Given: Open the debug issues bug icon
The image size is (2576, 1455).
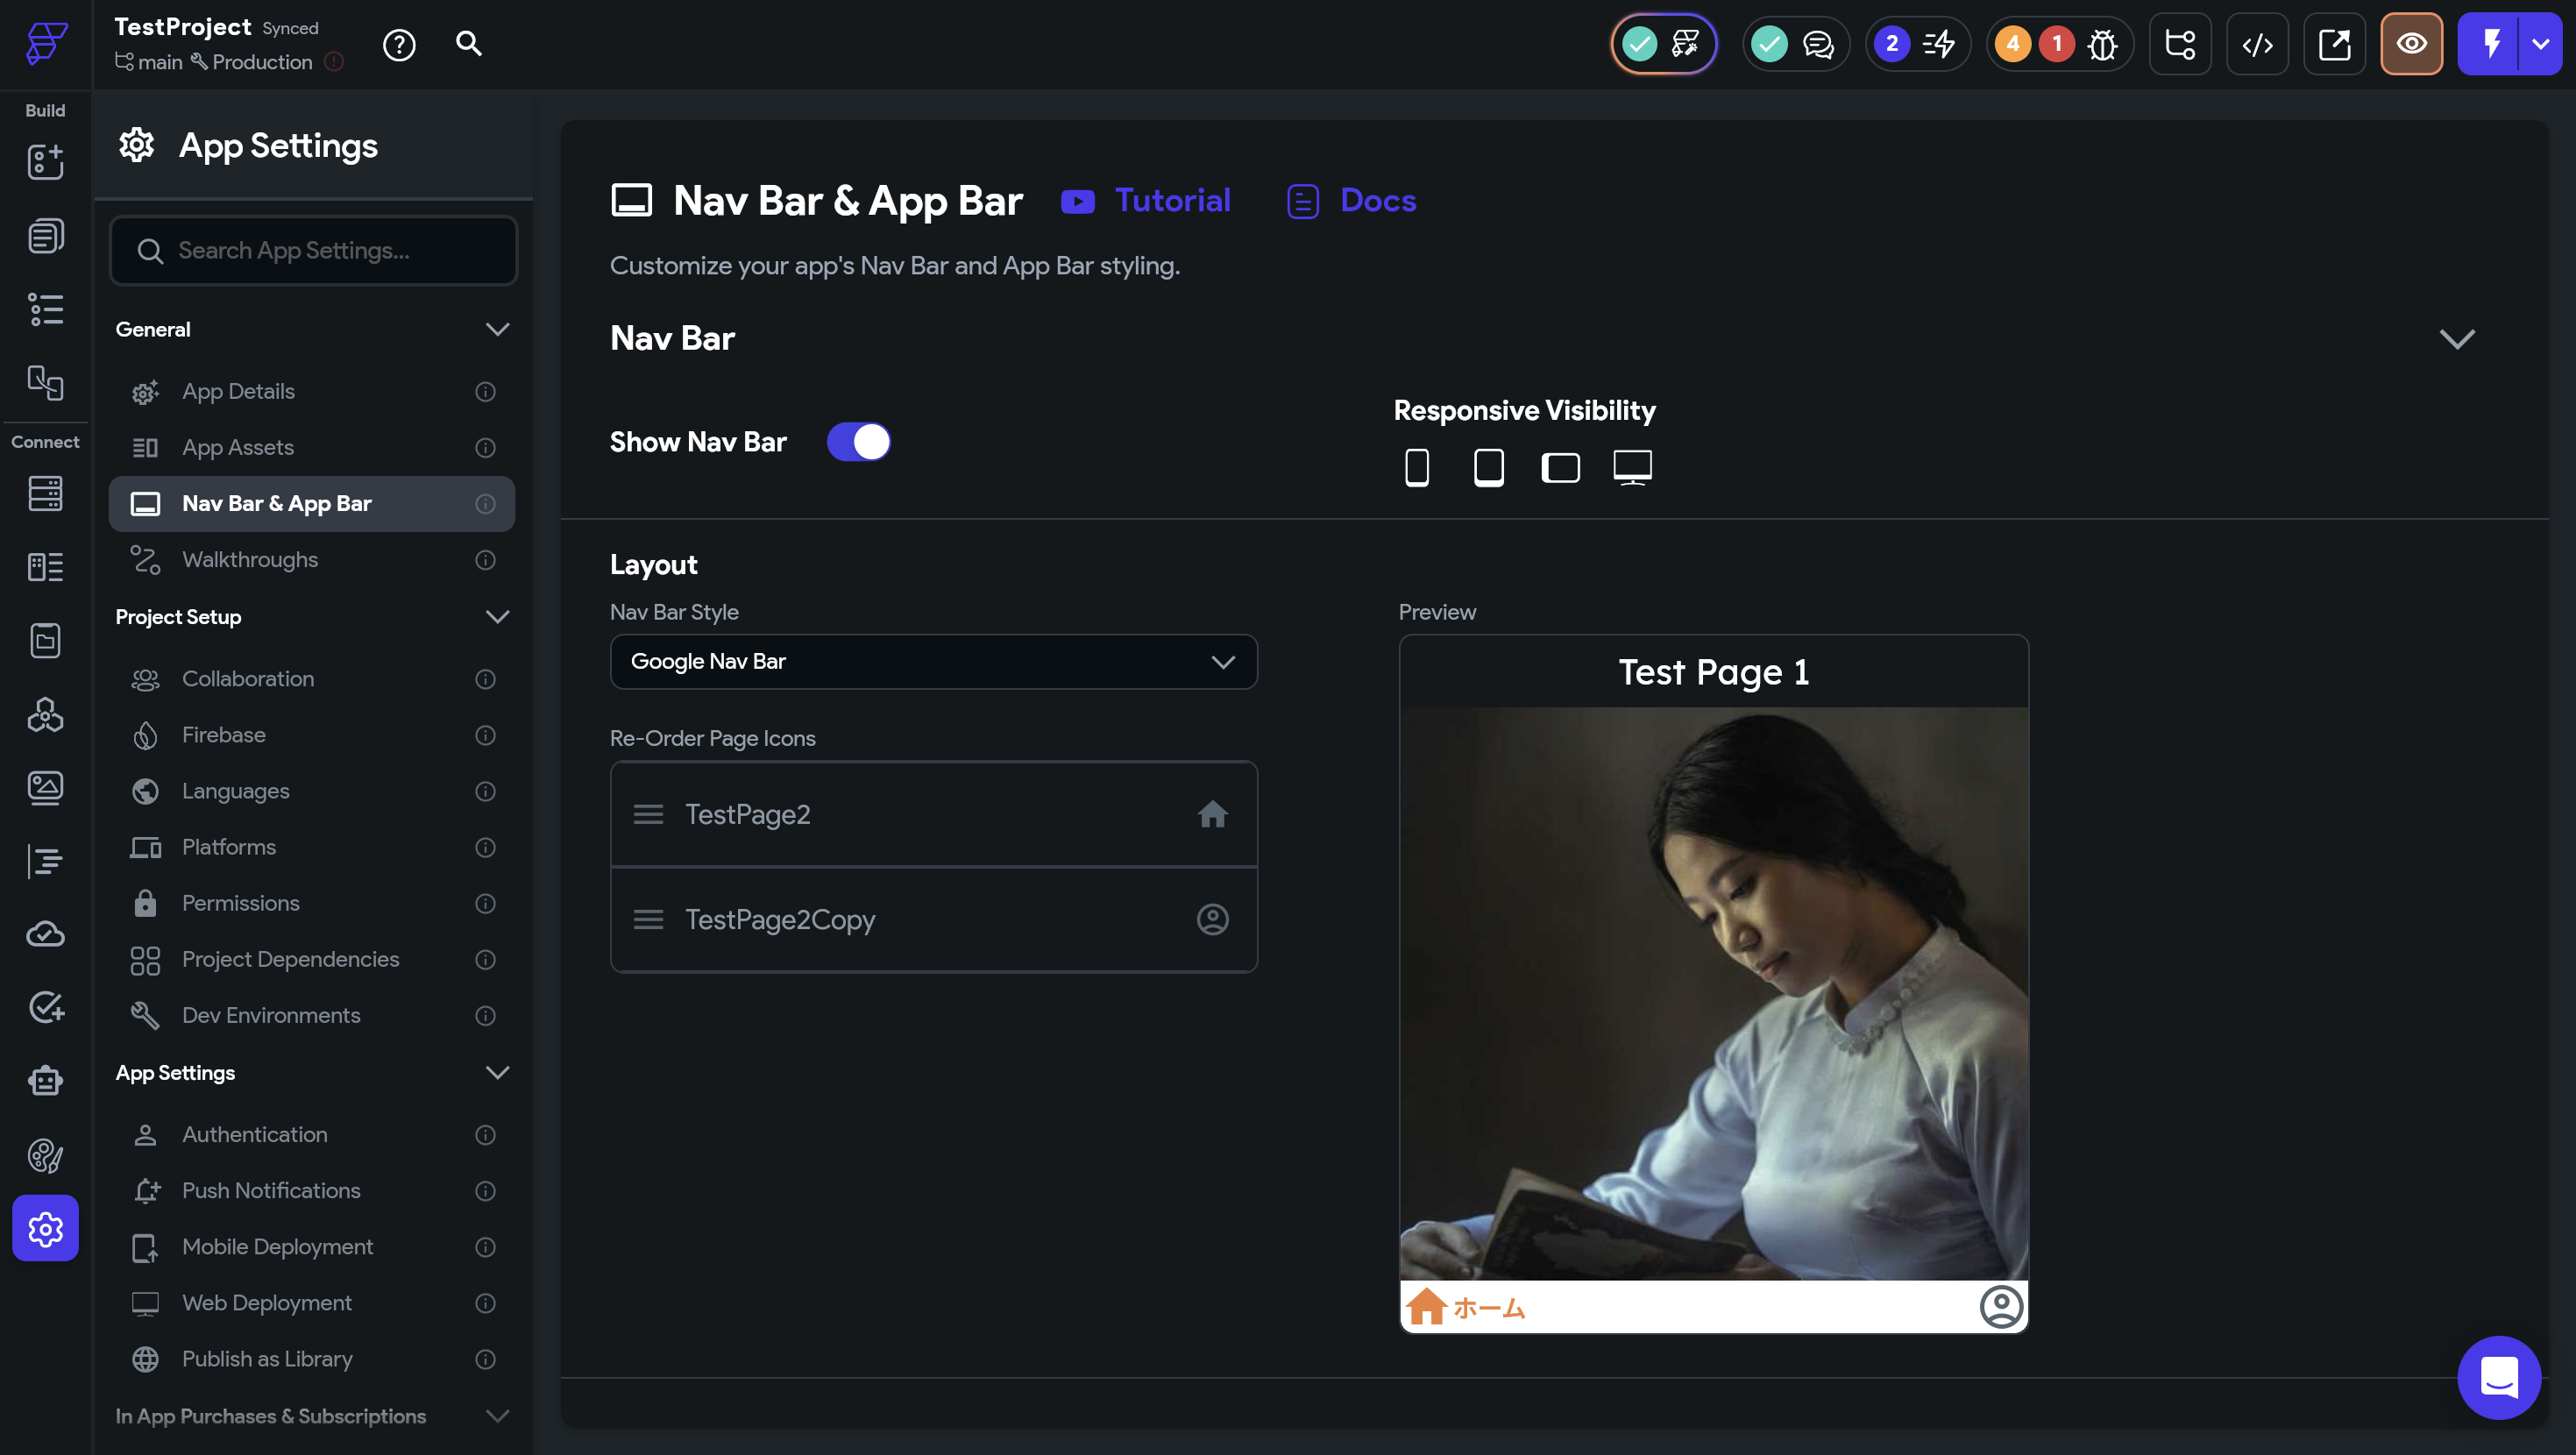Looking at the screenshot, I should (2101, 44).
